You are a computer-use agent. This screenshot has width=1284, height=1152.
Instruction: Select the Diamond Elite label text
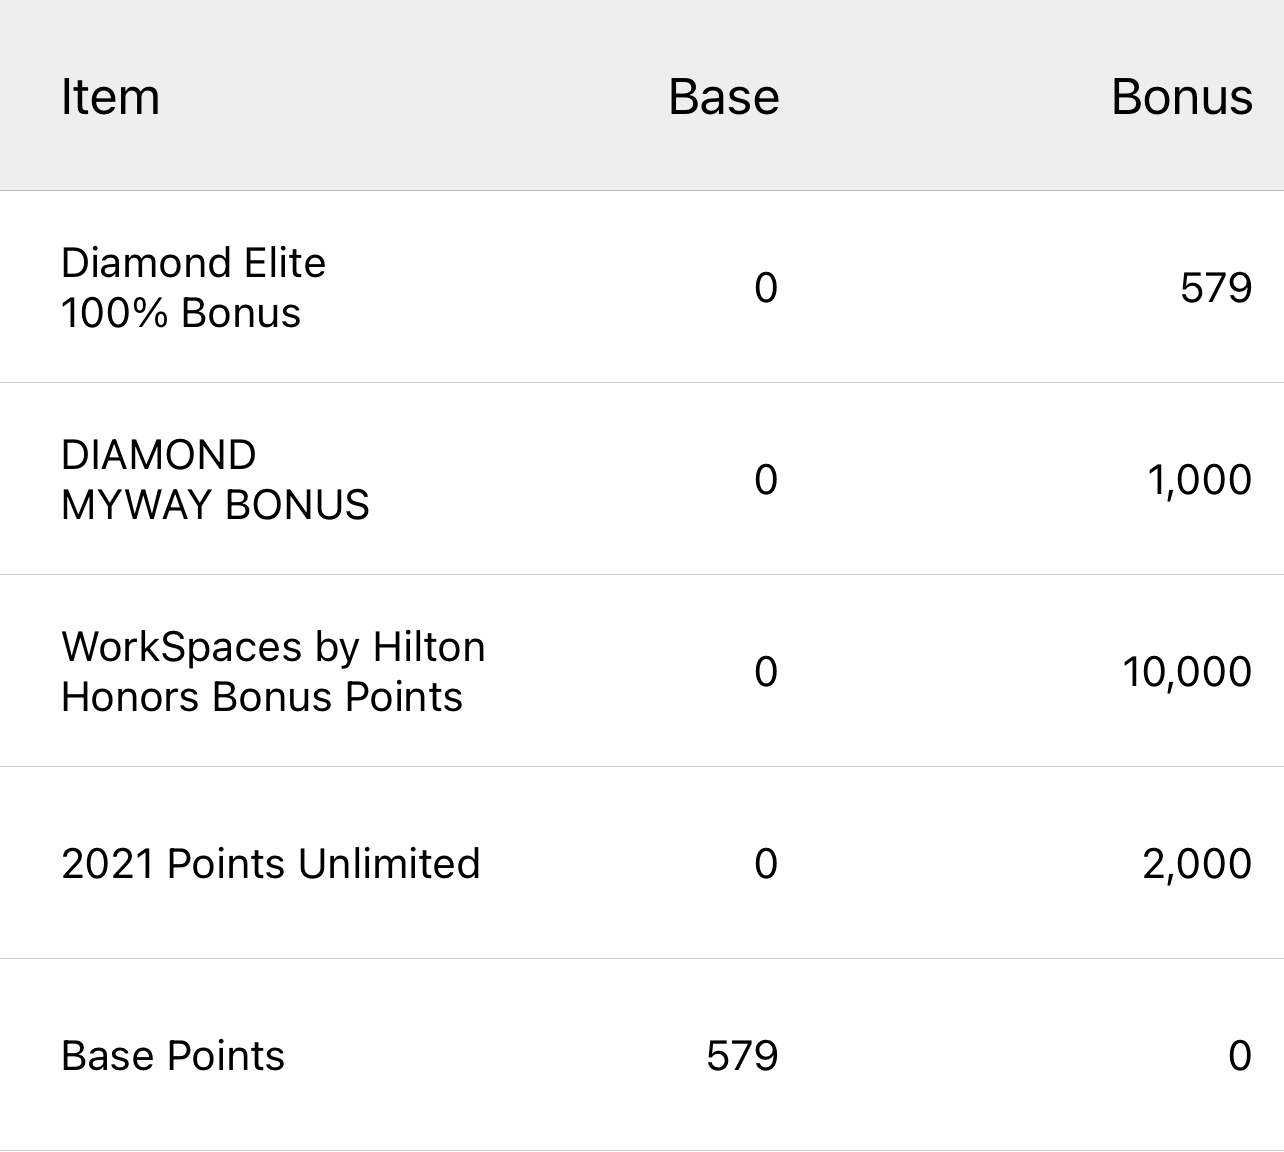193,263
